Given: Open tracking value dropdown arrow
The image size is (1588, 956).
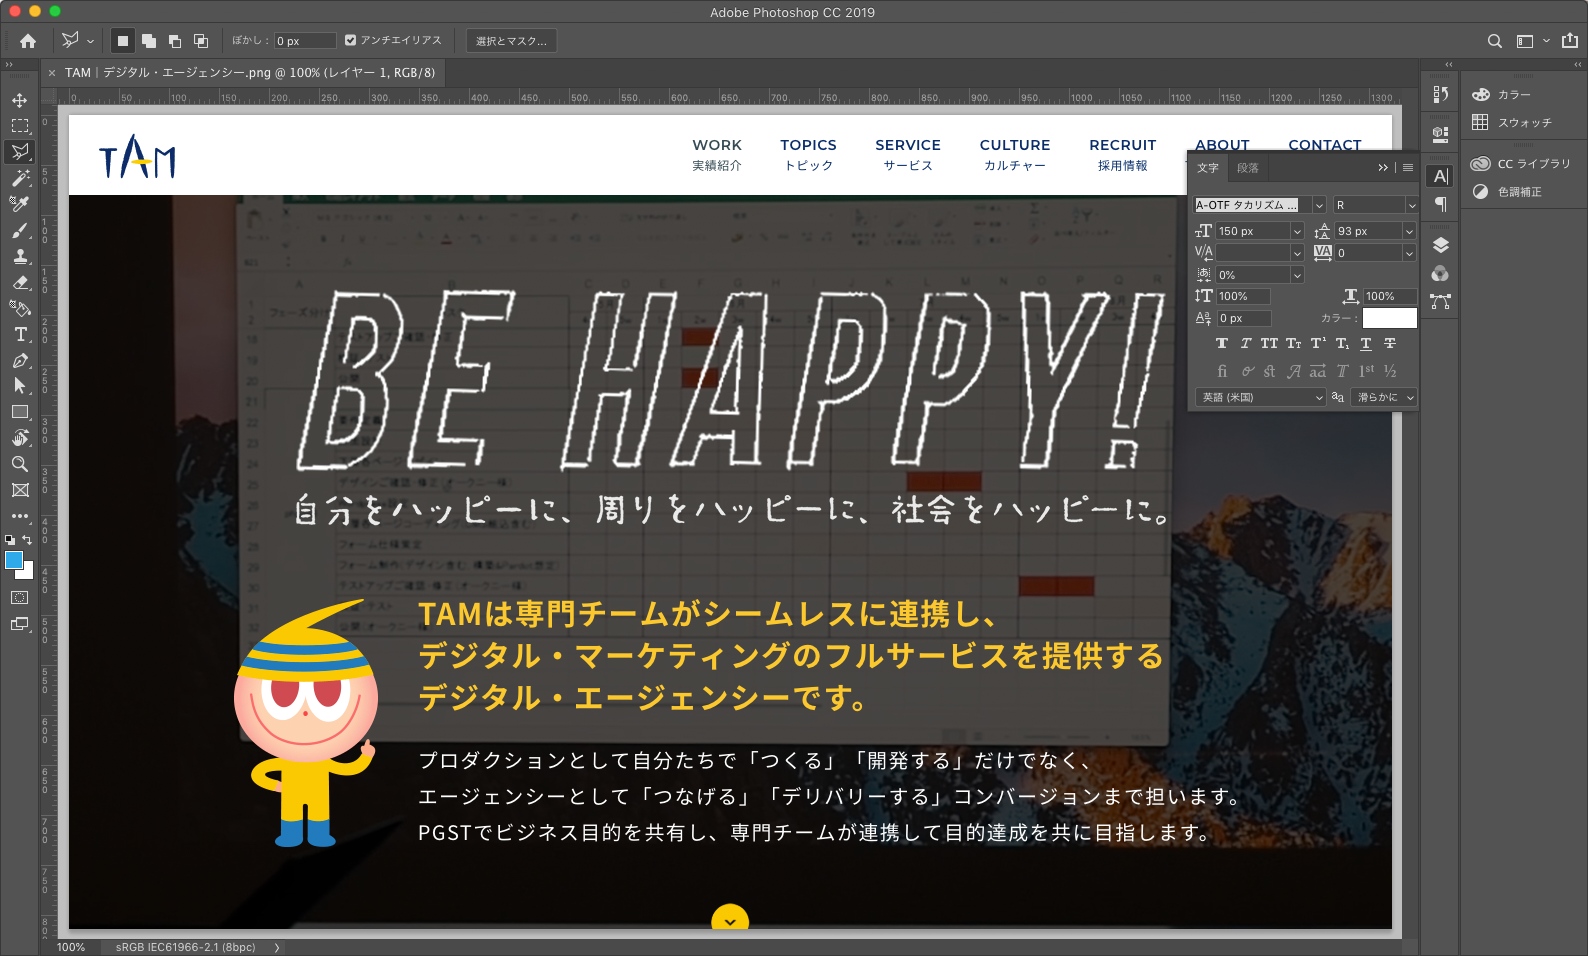Looking at the screenshot, I should coord(1409,253).
